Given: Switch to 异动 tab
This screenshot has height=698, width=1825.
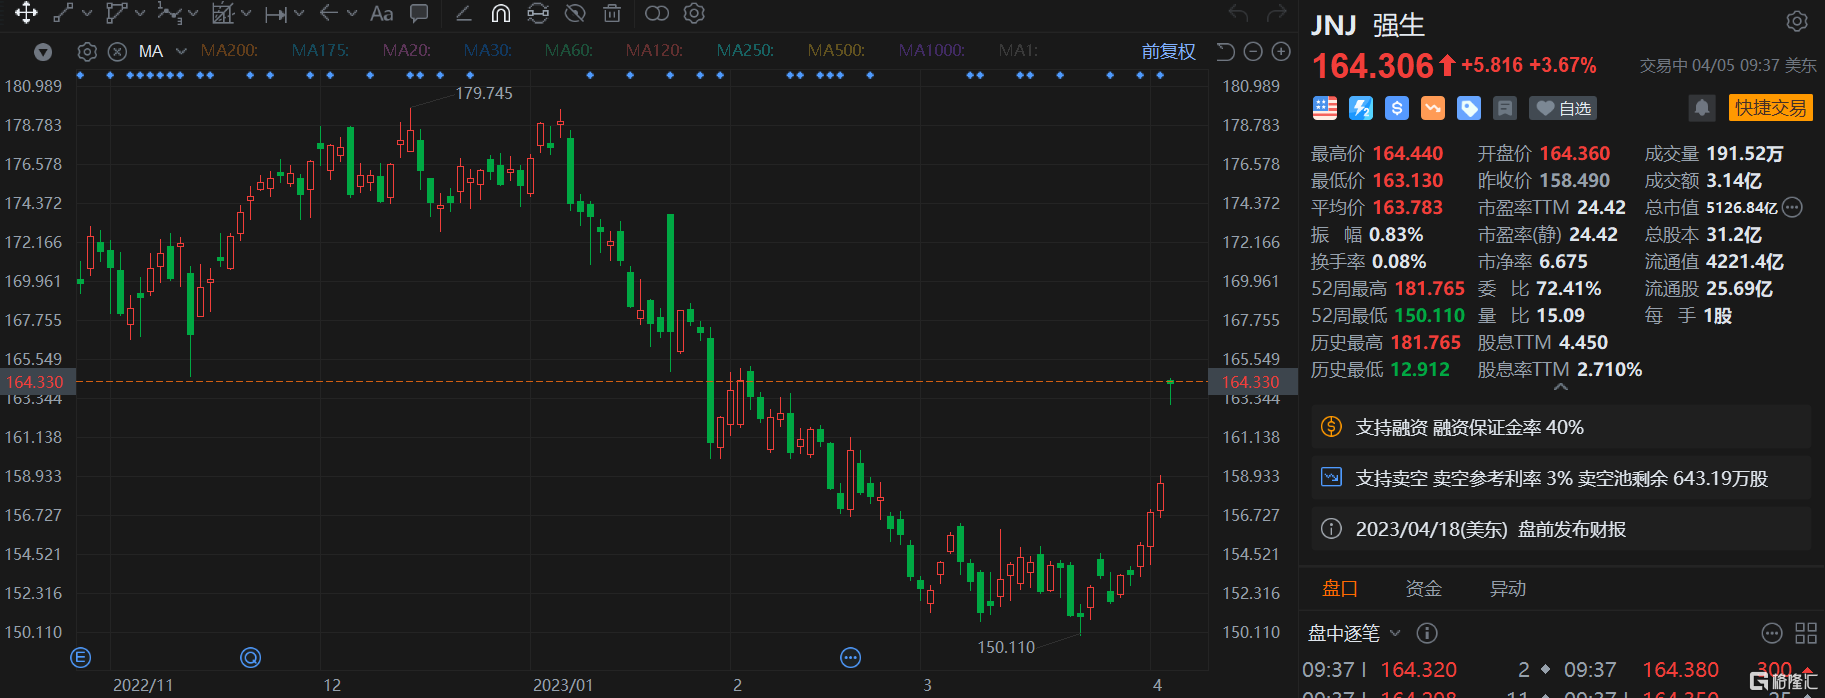Looking at the screenshot, I should (x=1508, y=589).
